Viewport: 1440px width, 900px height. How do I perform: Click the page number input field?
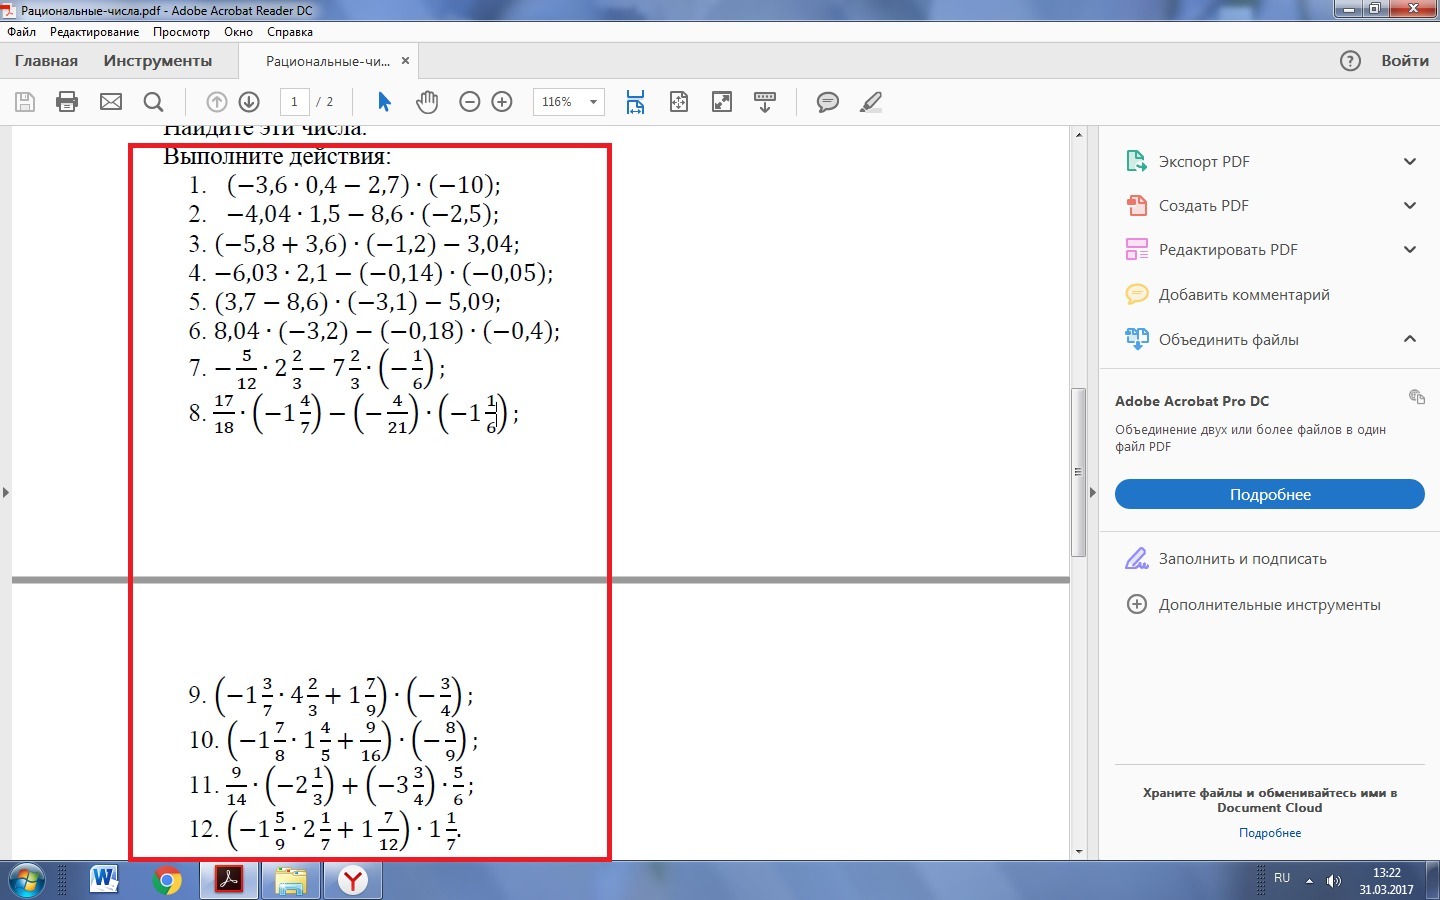point(294,102)
